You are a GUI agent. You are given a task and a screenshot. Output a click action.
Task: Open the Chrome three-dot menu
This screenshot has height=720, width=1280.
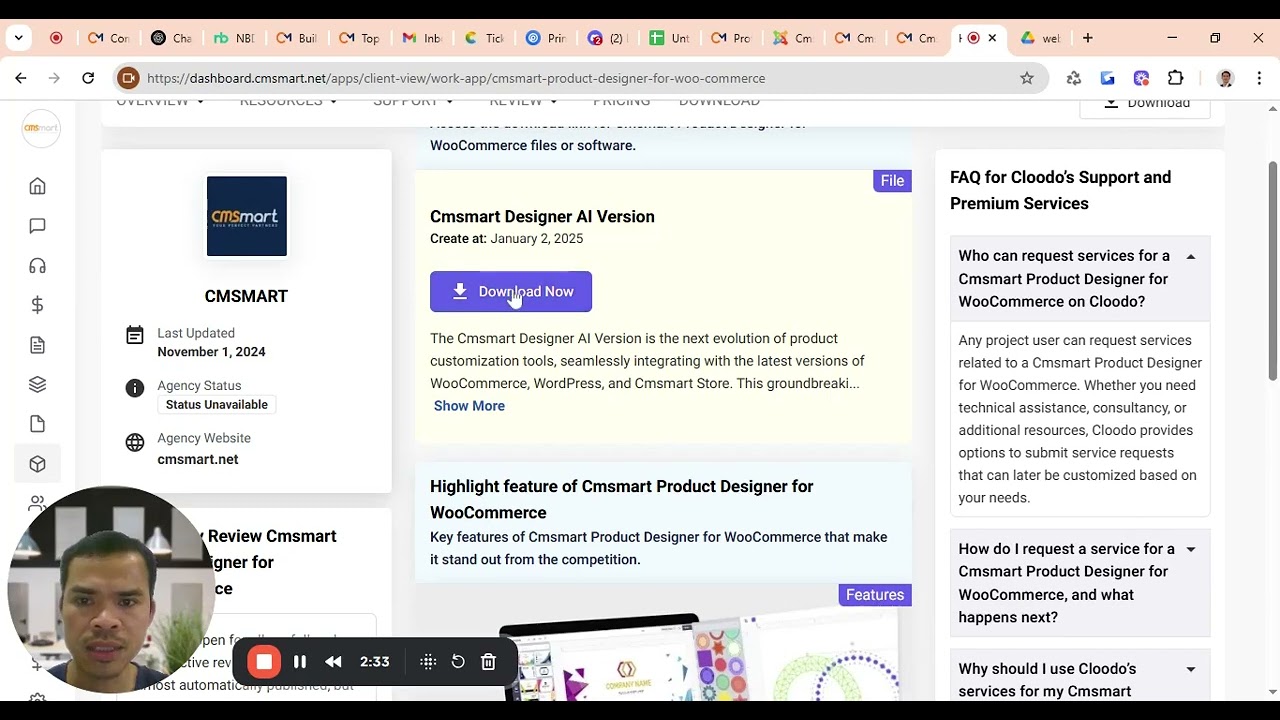(x=1259, y=78)
